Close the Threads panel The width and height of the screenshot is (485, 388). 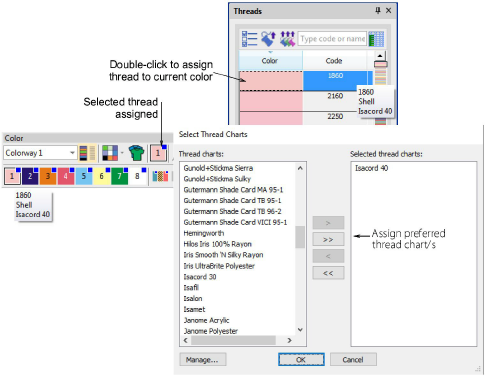(x=388, y=11)
